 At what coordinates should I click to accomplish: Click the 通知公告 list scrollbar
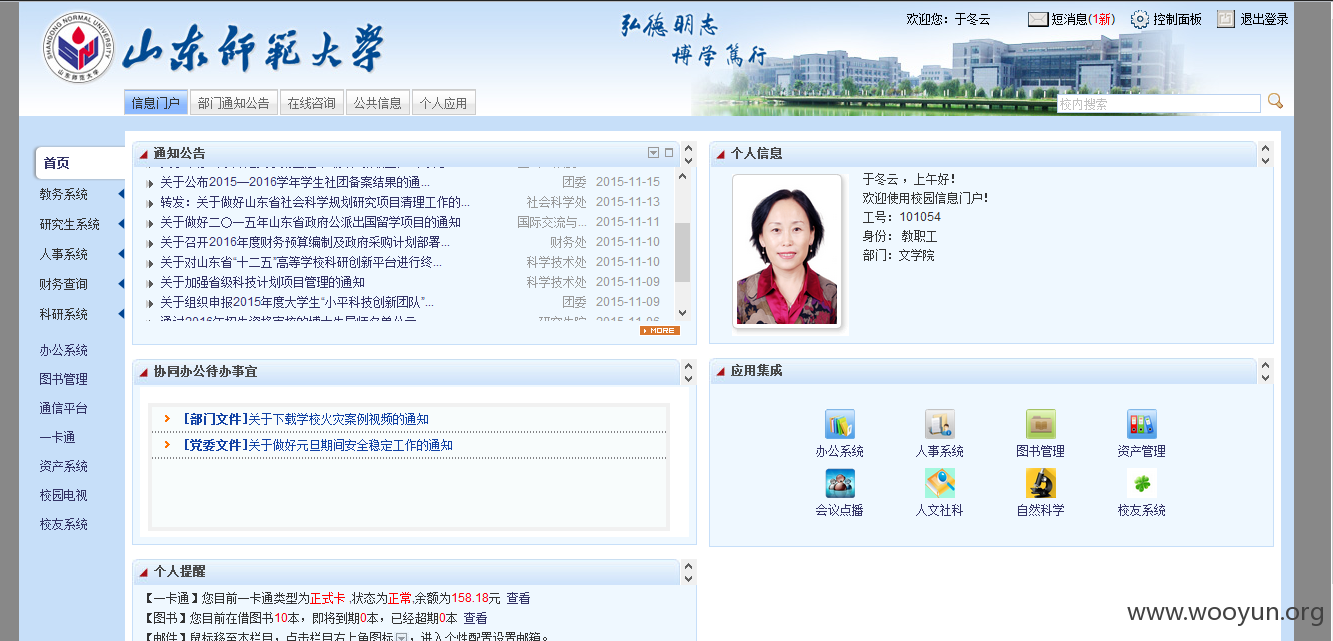click(683, 252)
